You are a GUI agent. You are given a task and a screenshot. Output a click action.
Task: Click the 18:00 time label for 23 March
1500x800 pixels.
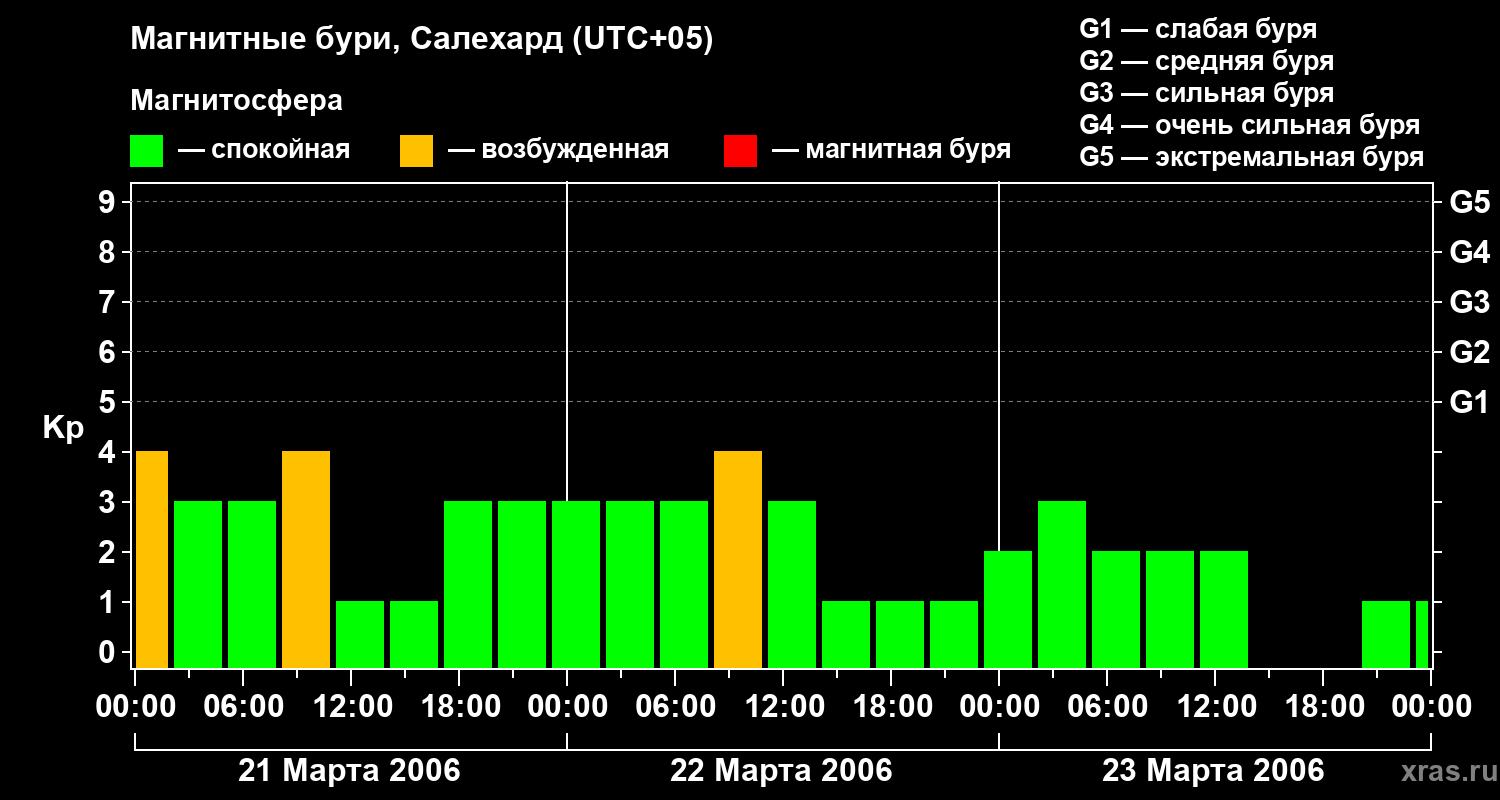pyautogui.click(x=1323, y=707)
